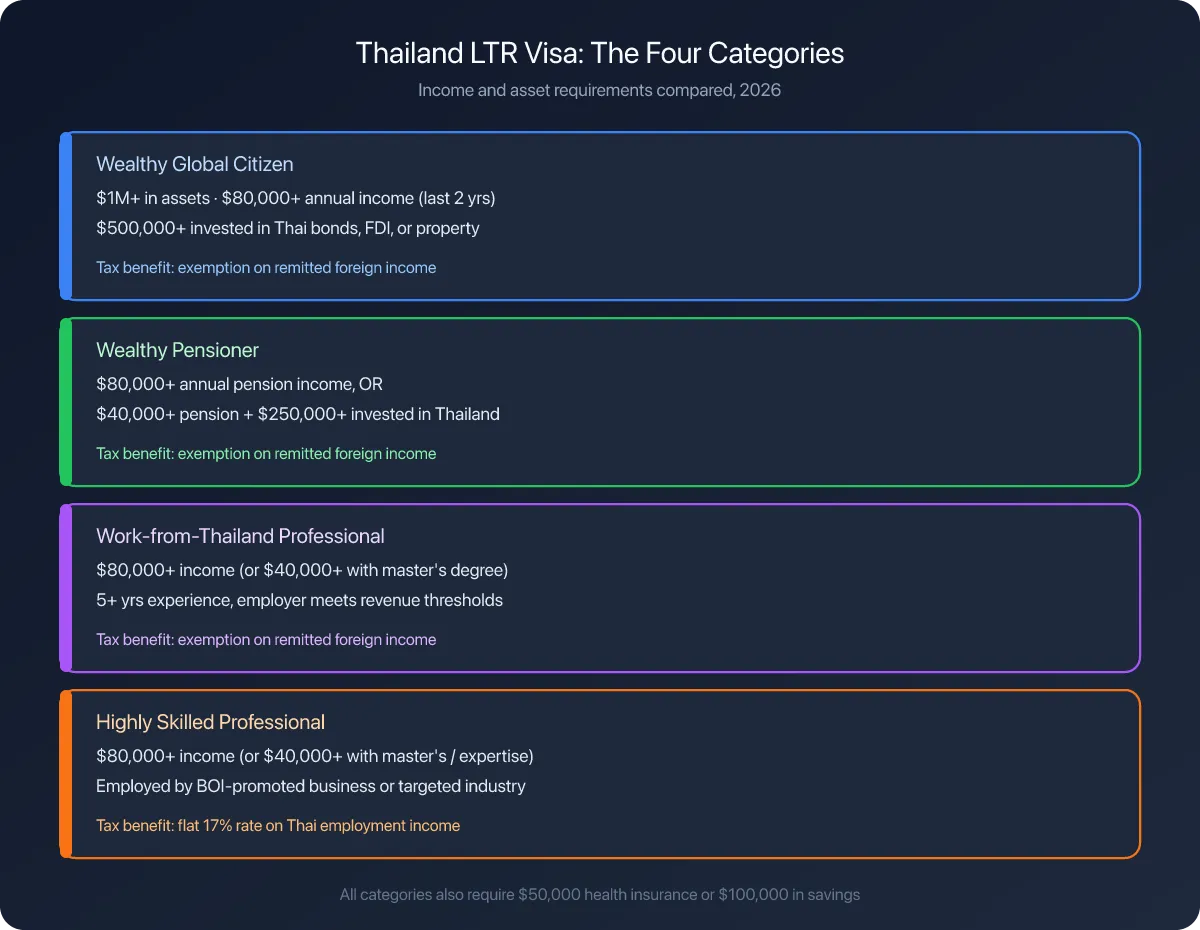Select the Wealthy Pensioner heading
Screen dimensions: 1200x930
[177, 350]
